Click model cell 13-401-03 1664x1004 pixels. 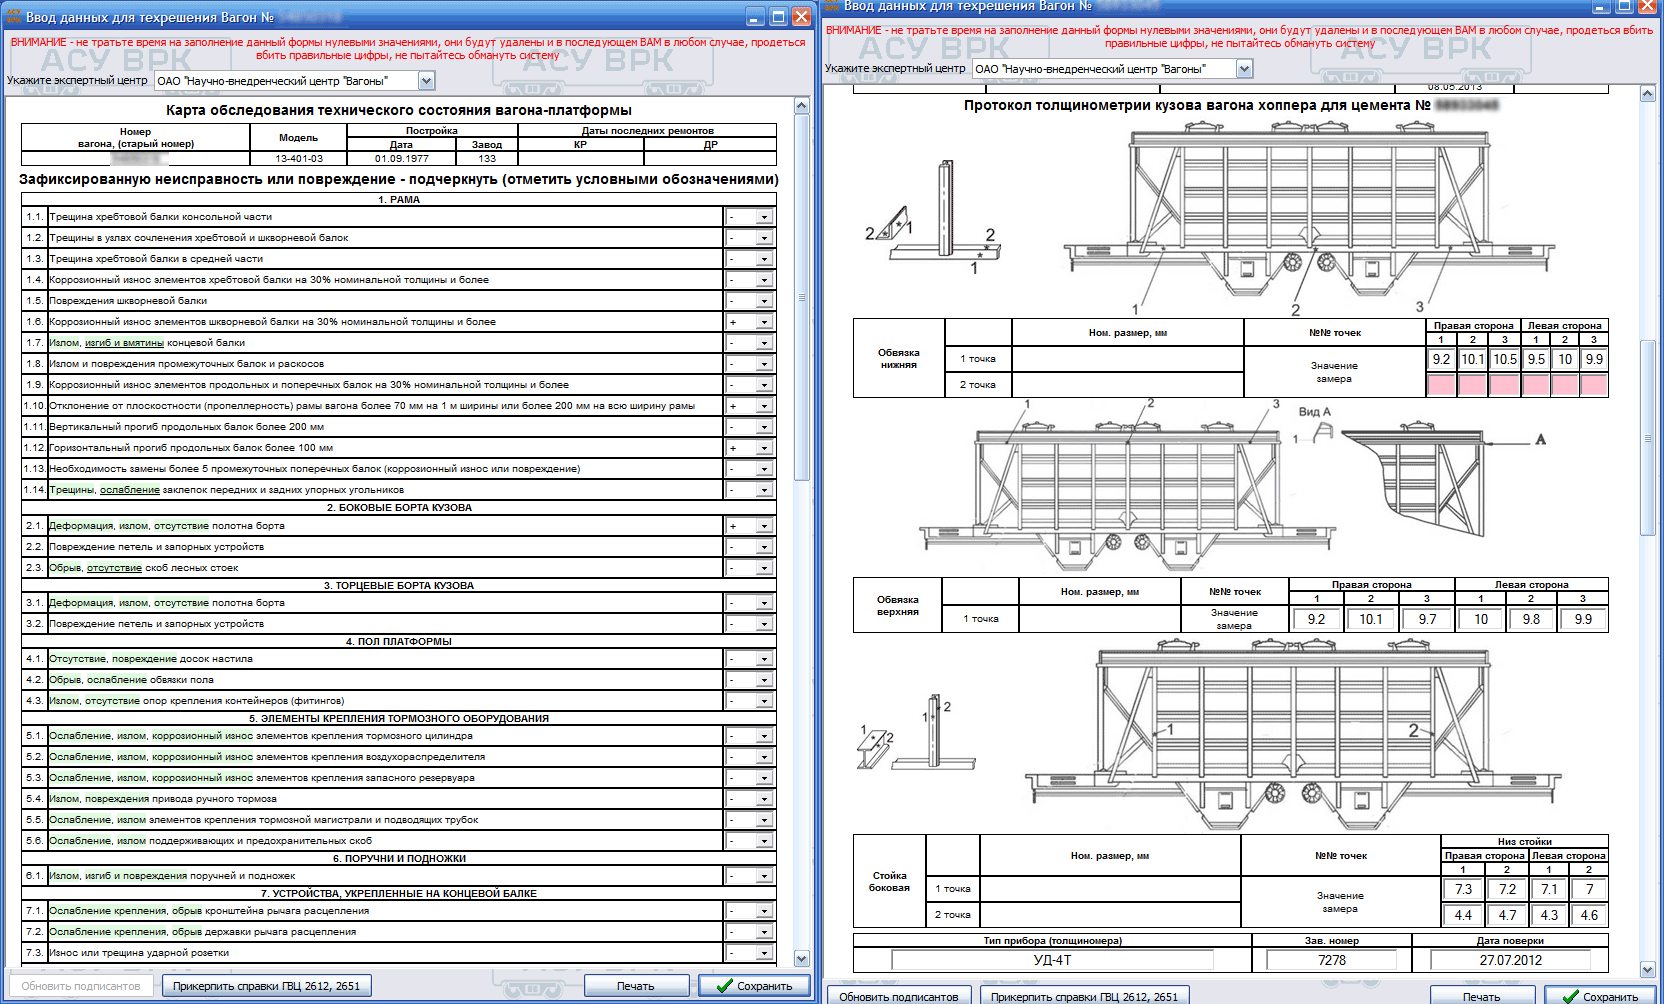(299, 158)
